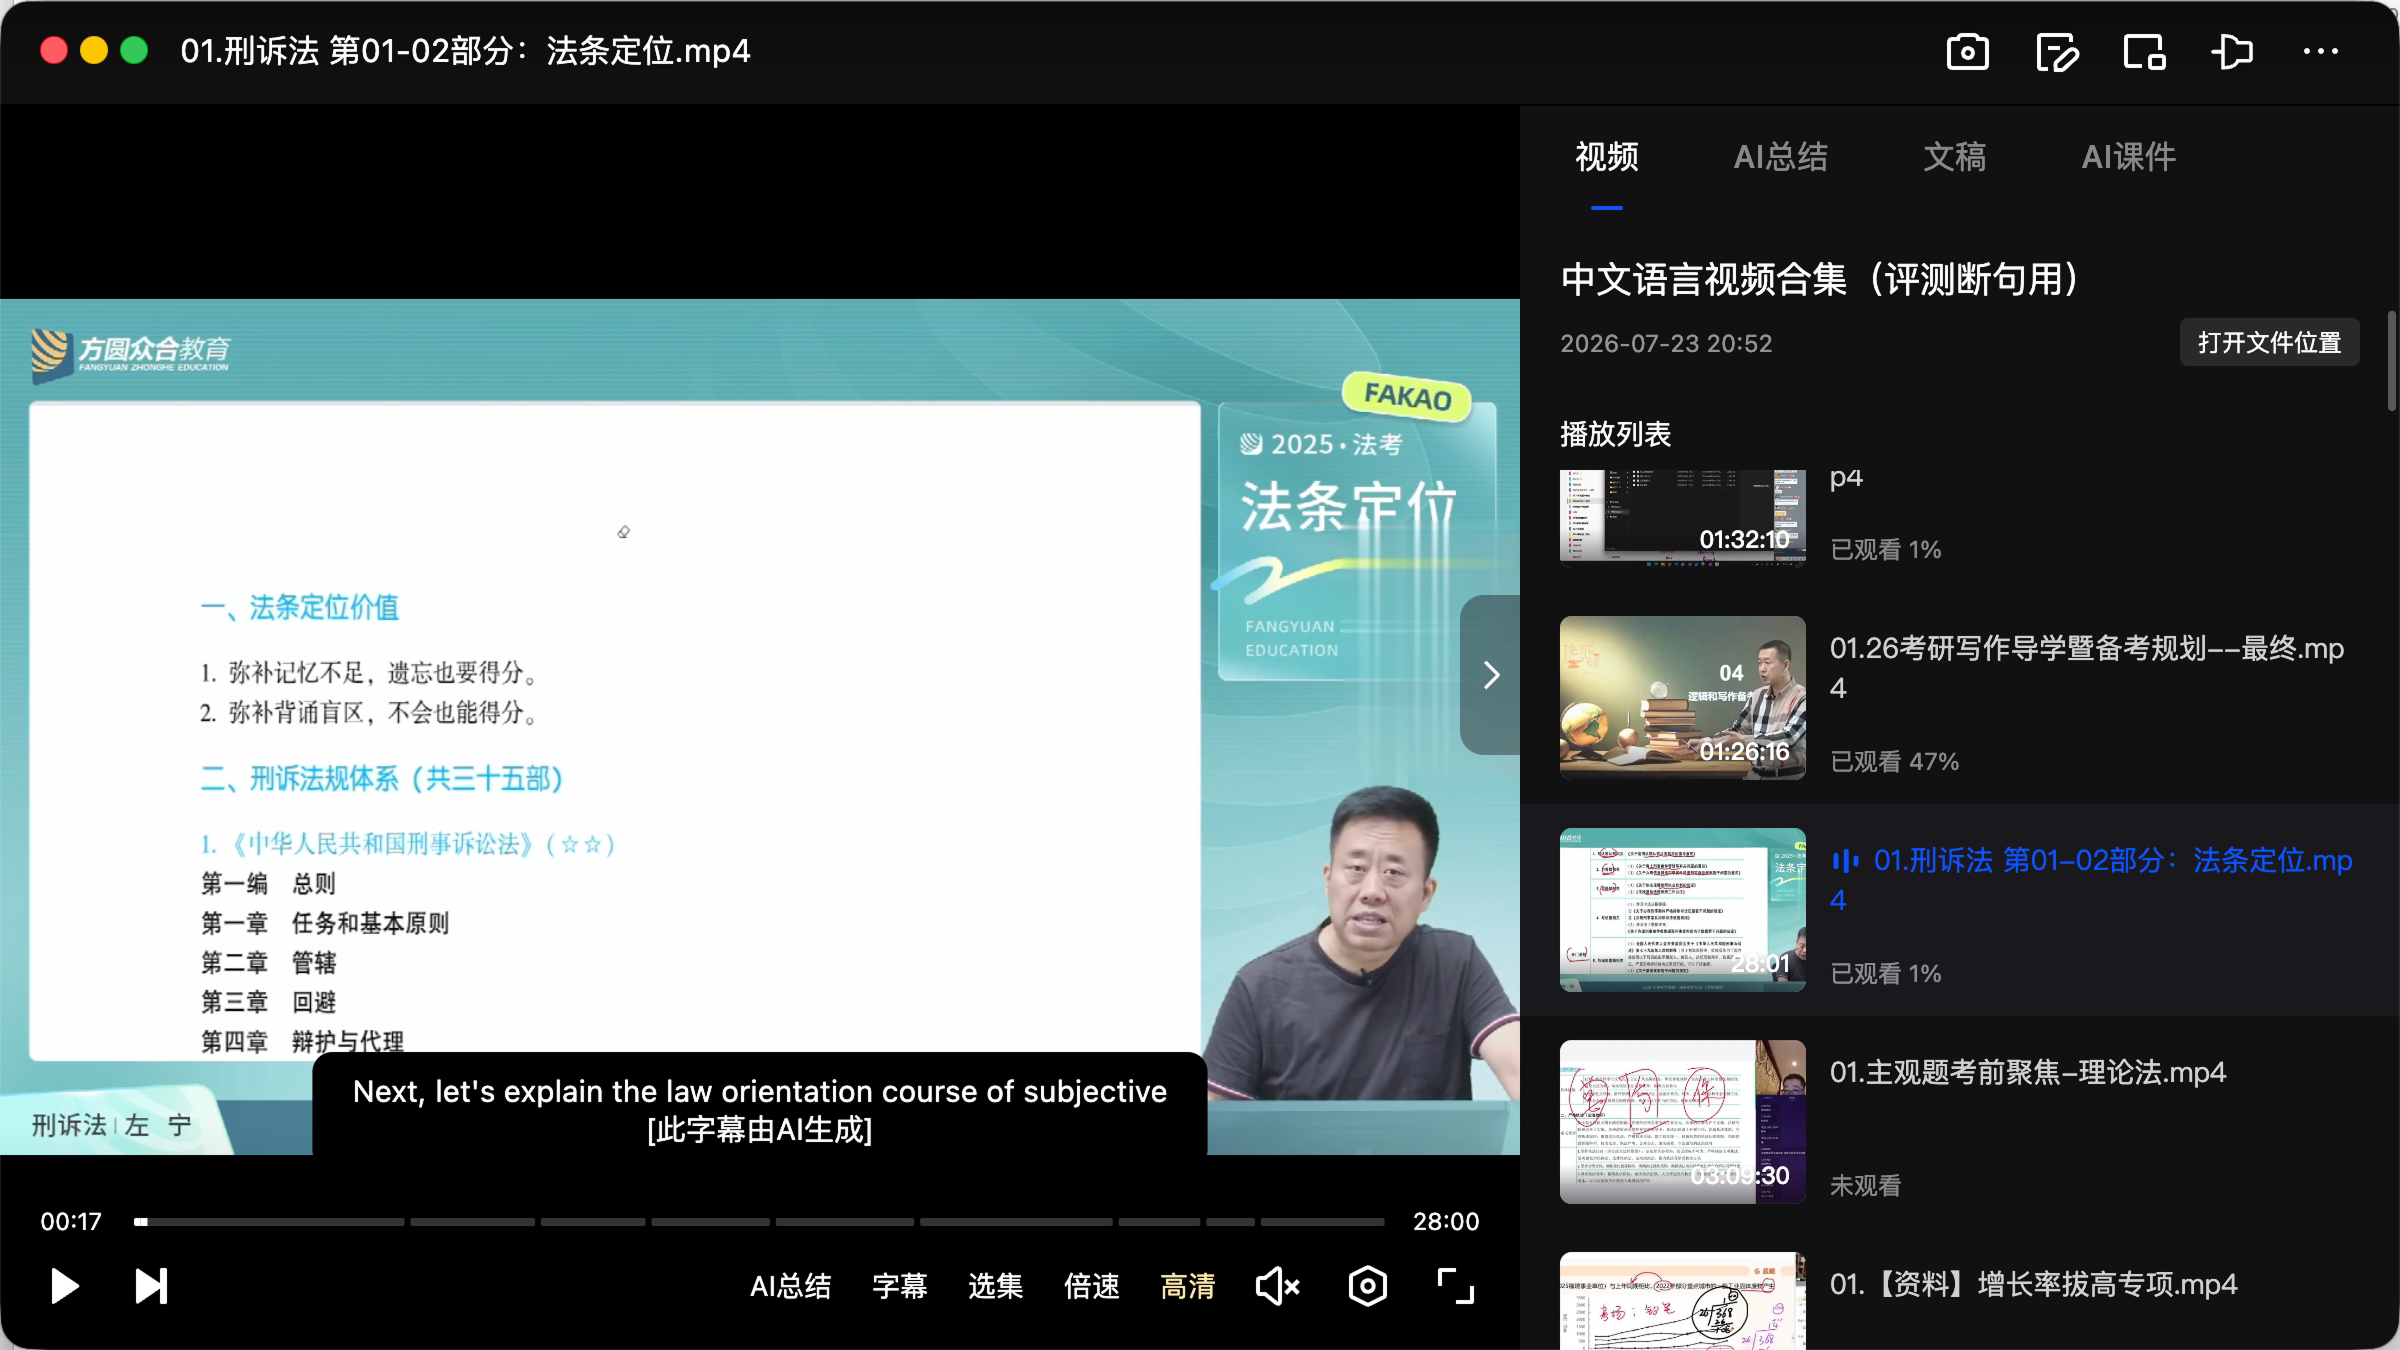Open the 28:01 刑诉法 video thumbnail
This screenshot has width=2400, height=1350.
tap(1682, 910)
